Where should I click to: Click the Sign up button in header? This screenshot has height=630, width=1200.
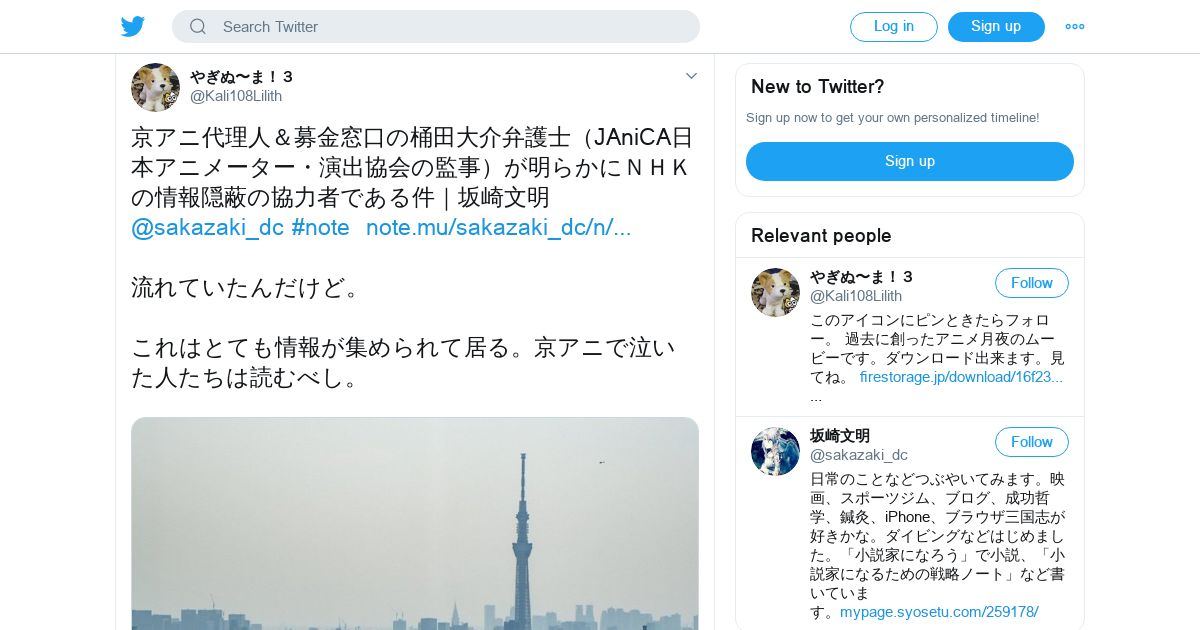click(x=996, y=27)
